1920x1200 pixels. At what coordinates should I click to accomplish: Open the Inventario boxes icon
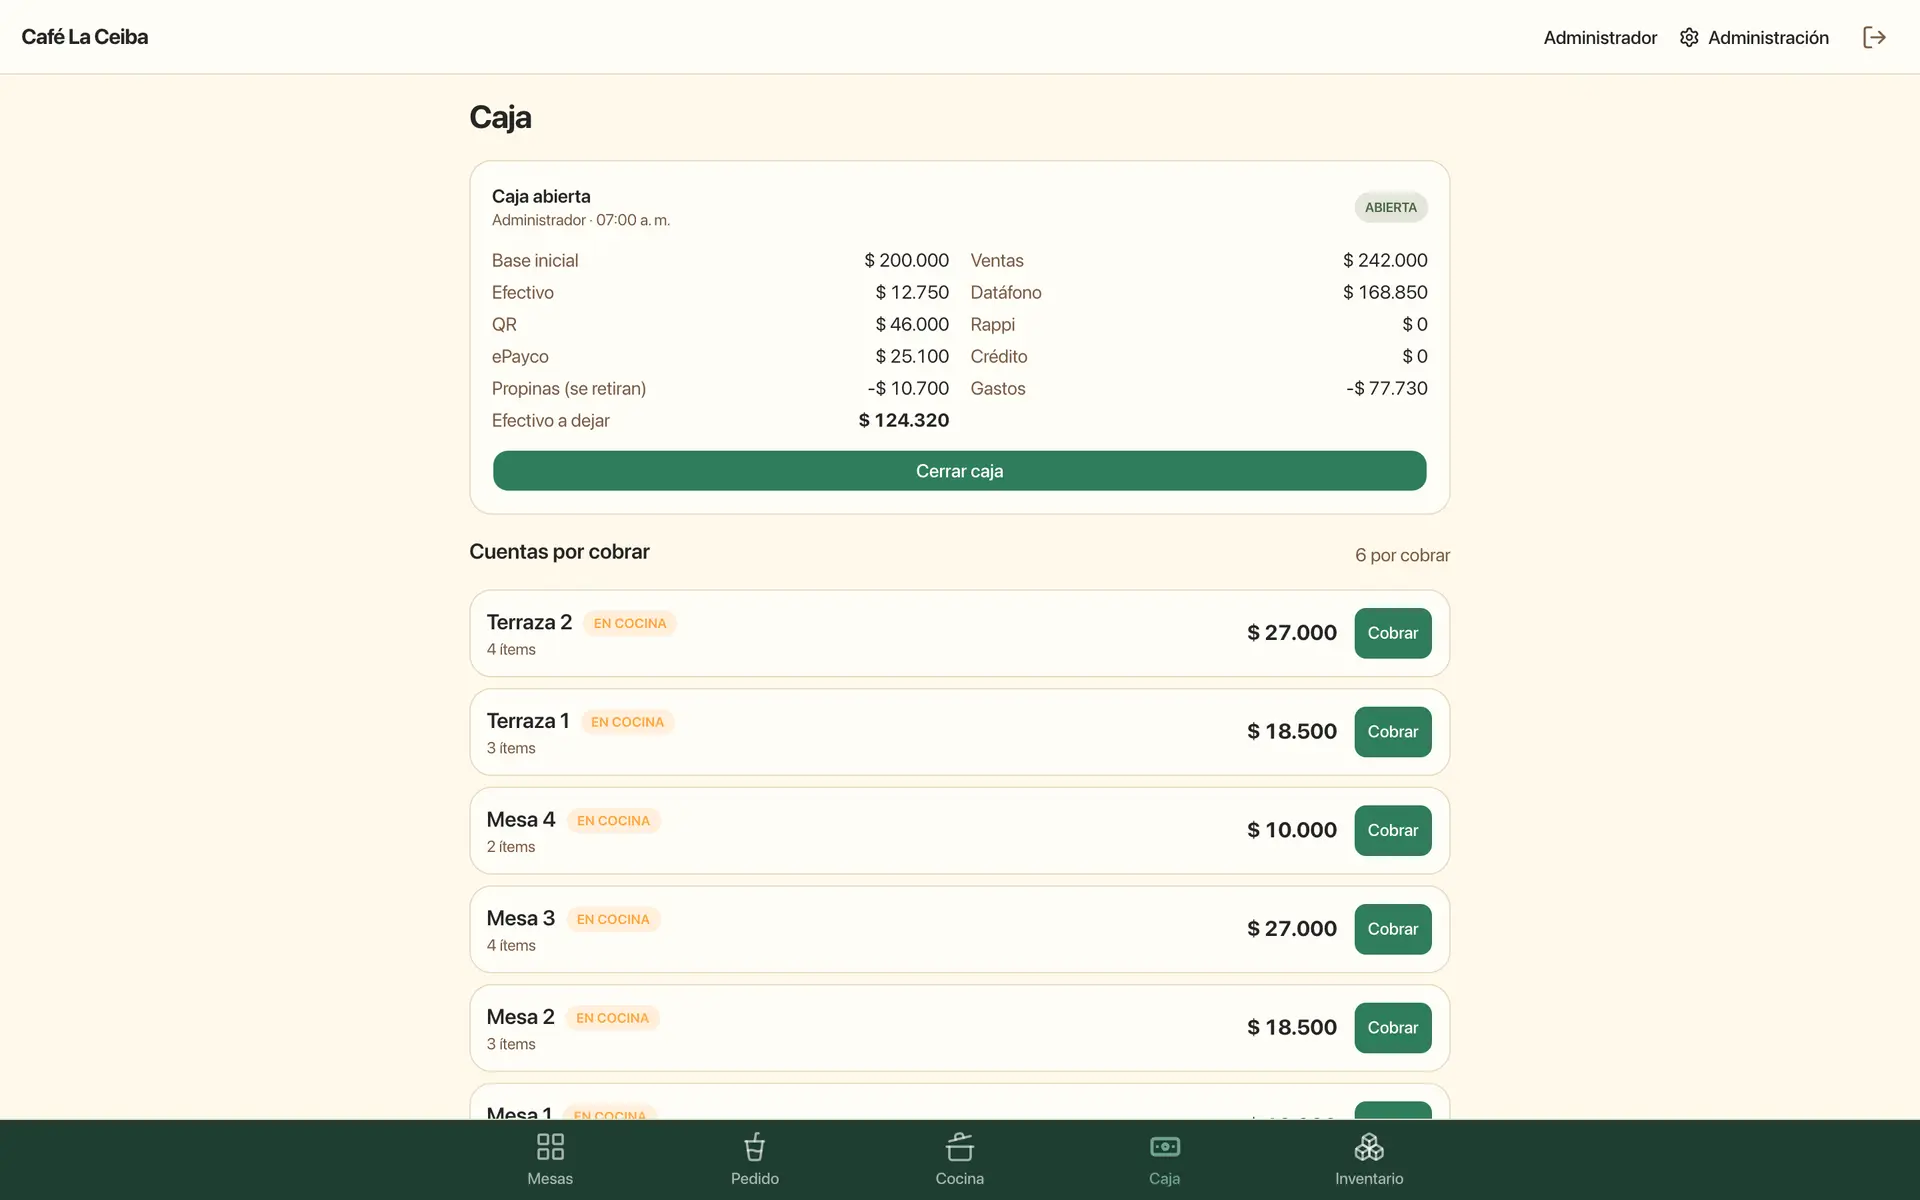(1369, 1146)
